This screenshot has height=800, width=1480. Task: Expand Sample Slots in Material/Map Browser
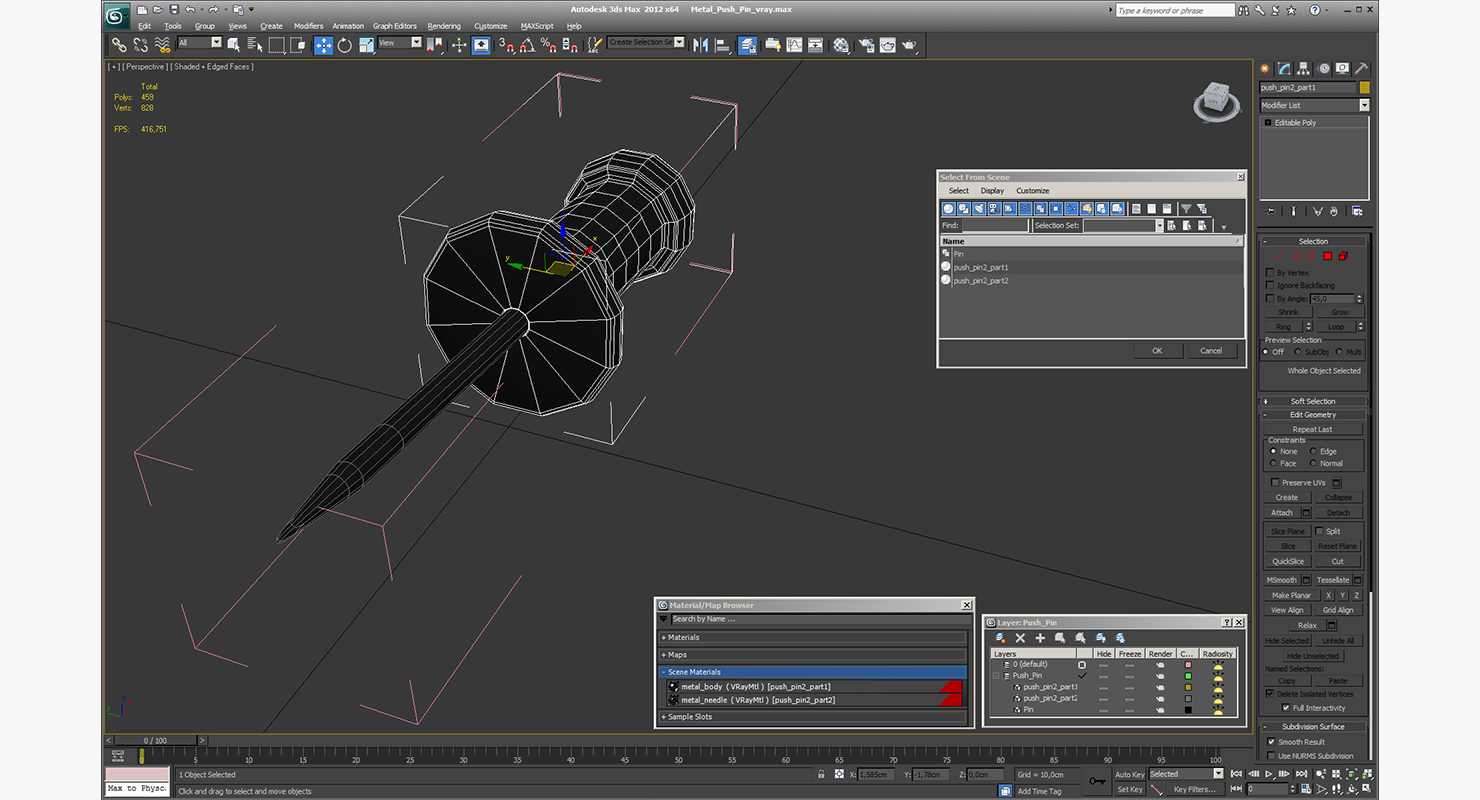pos(813,717)
